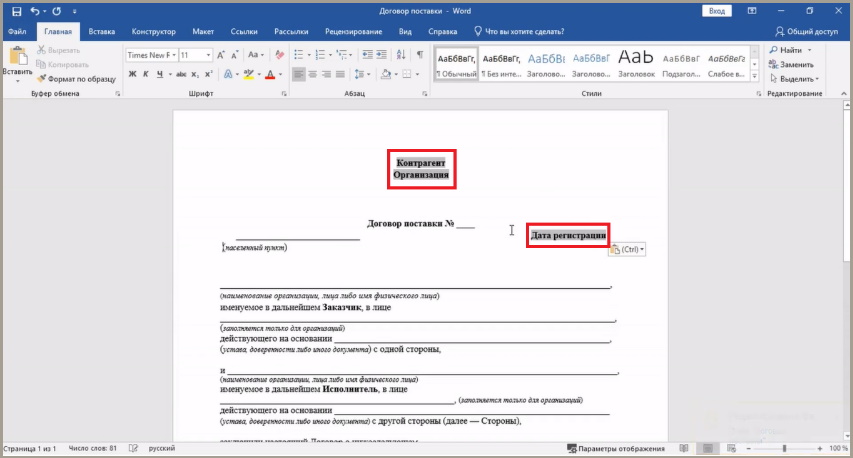The image size is (853, 458).
Task: Toggle Bold formatting button Ж
Action: [132, 74]
